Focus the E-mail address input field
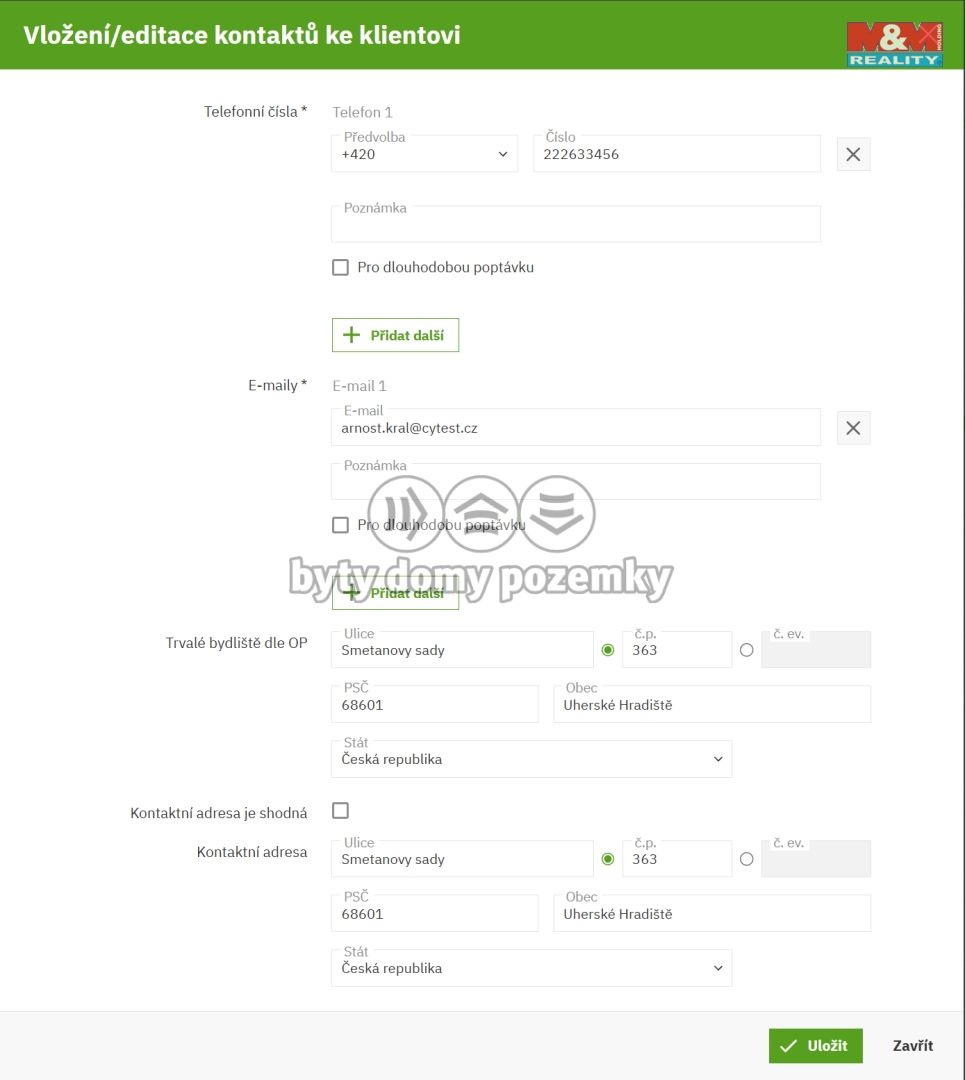Viewport: 965px width, 1080px height. pos(575,428)
